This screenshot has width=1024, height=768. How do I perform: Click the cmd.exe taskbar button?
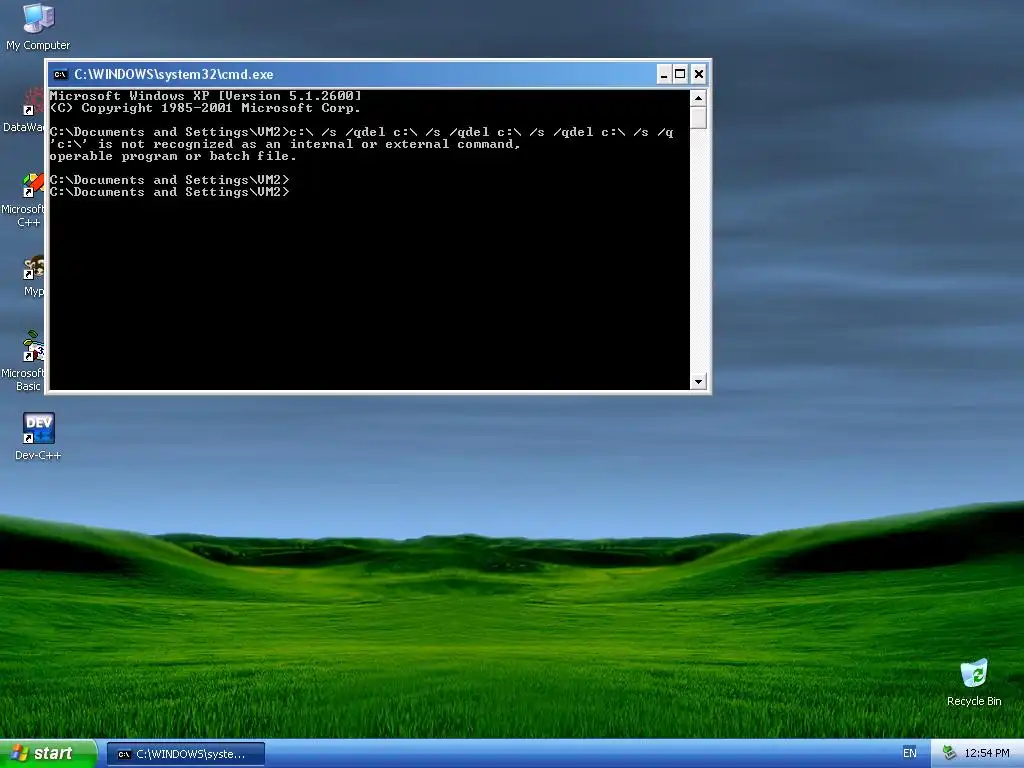185,754
